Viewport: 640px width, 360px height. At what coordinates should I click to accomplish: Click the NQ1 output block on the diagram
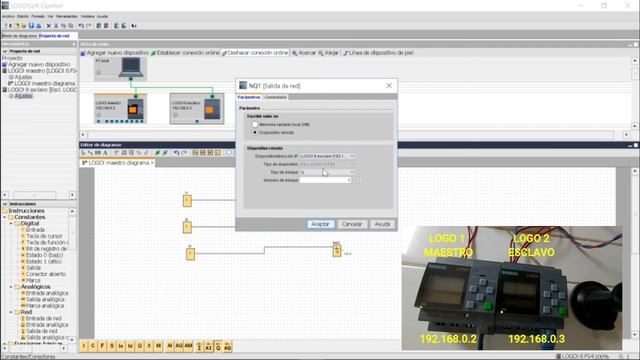337,250
